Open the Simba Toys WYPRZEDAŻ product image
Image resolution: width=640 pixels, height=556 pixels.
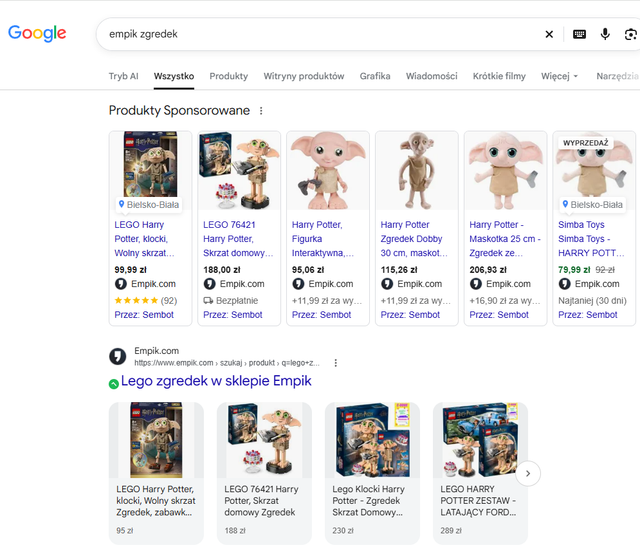[594, 171]
